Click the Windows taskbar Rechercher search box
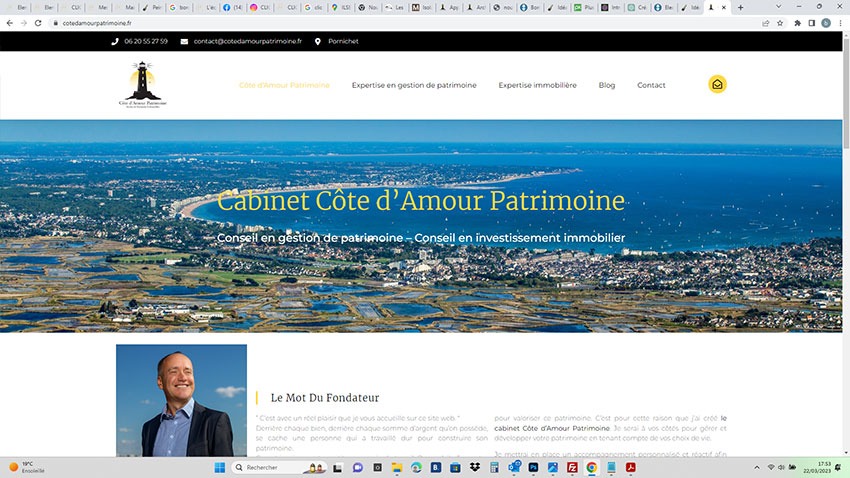850x478 pixels. [278, 468]
